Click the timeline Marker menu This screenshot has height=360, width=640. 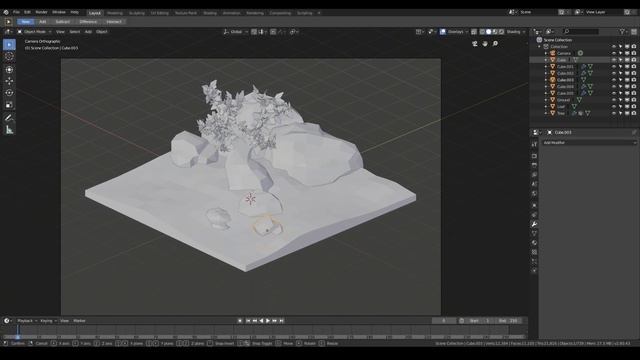pyautogui.click(x=79, y=321)
